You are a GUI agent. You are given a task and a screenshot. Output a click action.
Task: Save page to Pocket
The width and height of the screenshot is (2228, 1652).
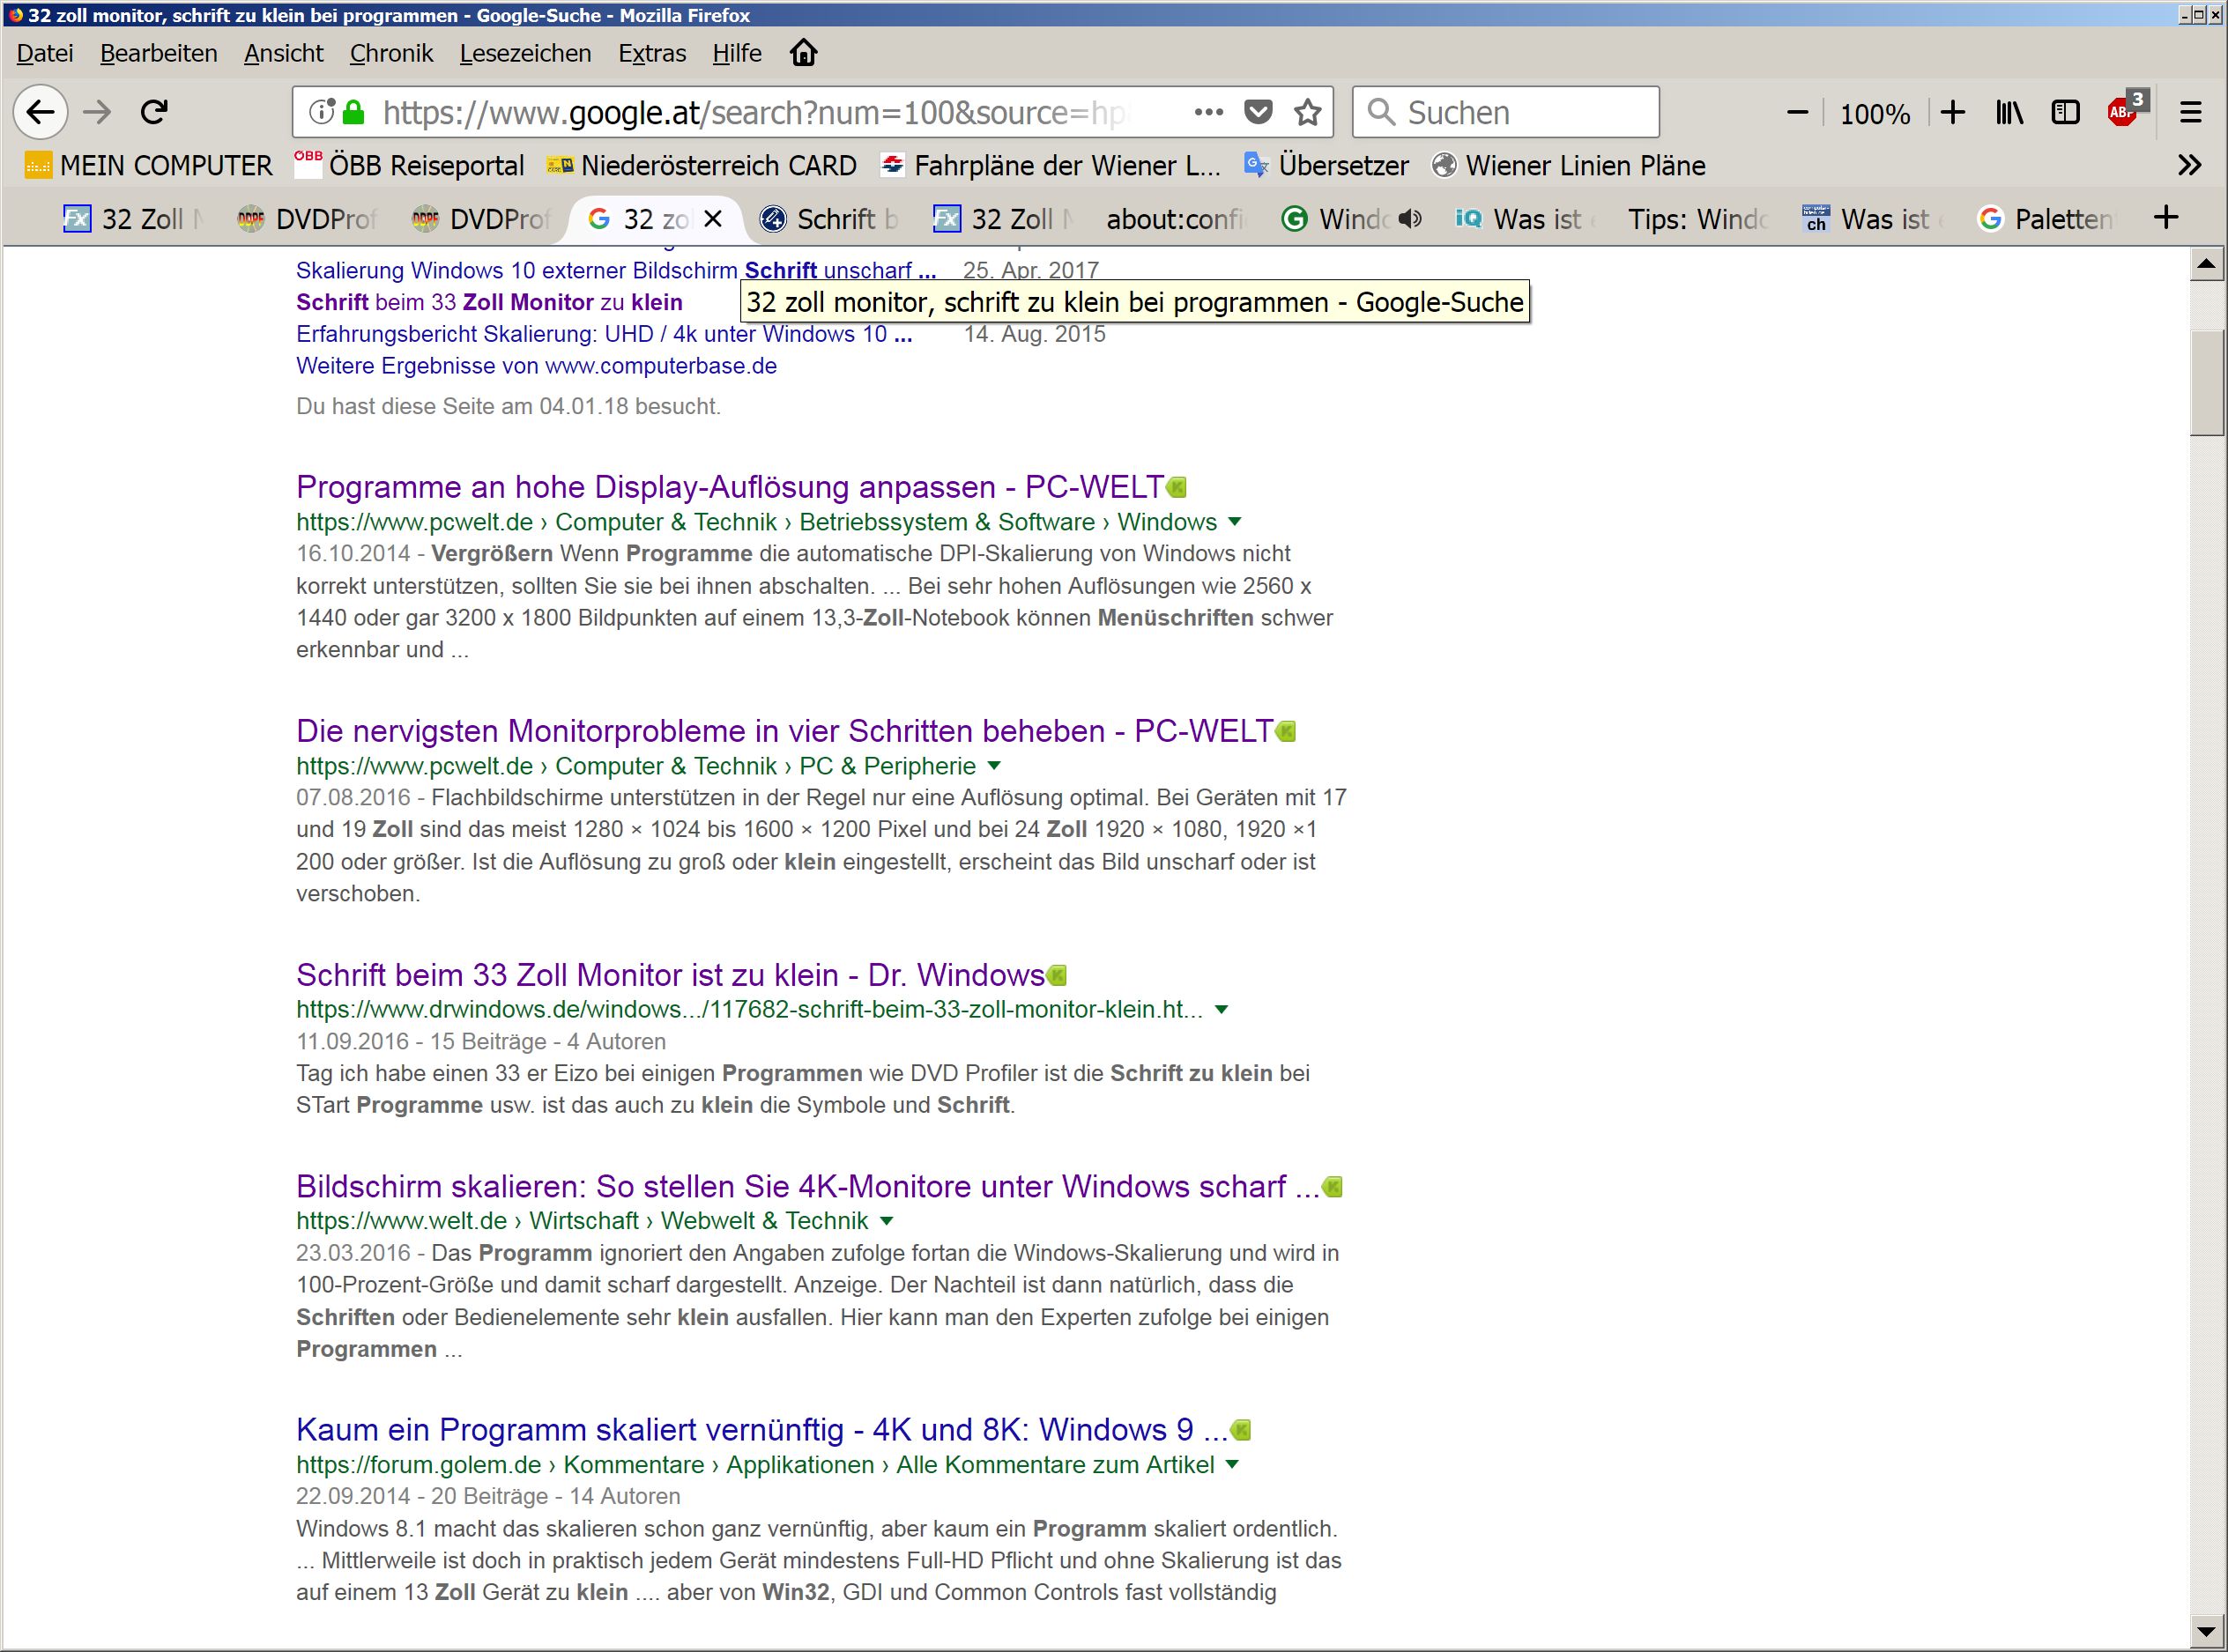pos(1258,112)
